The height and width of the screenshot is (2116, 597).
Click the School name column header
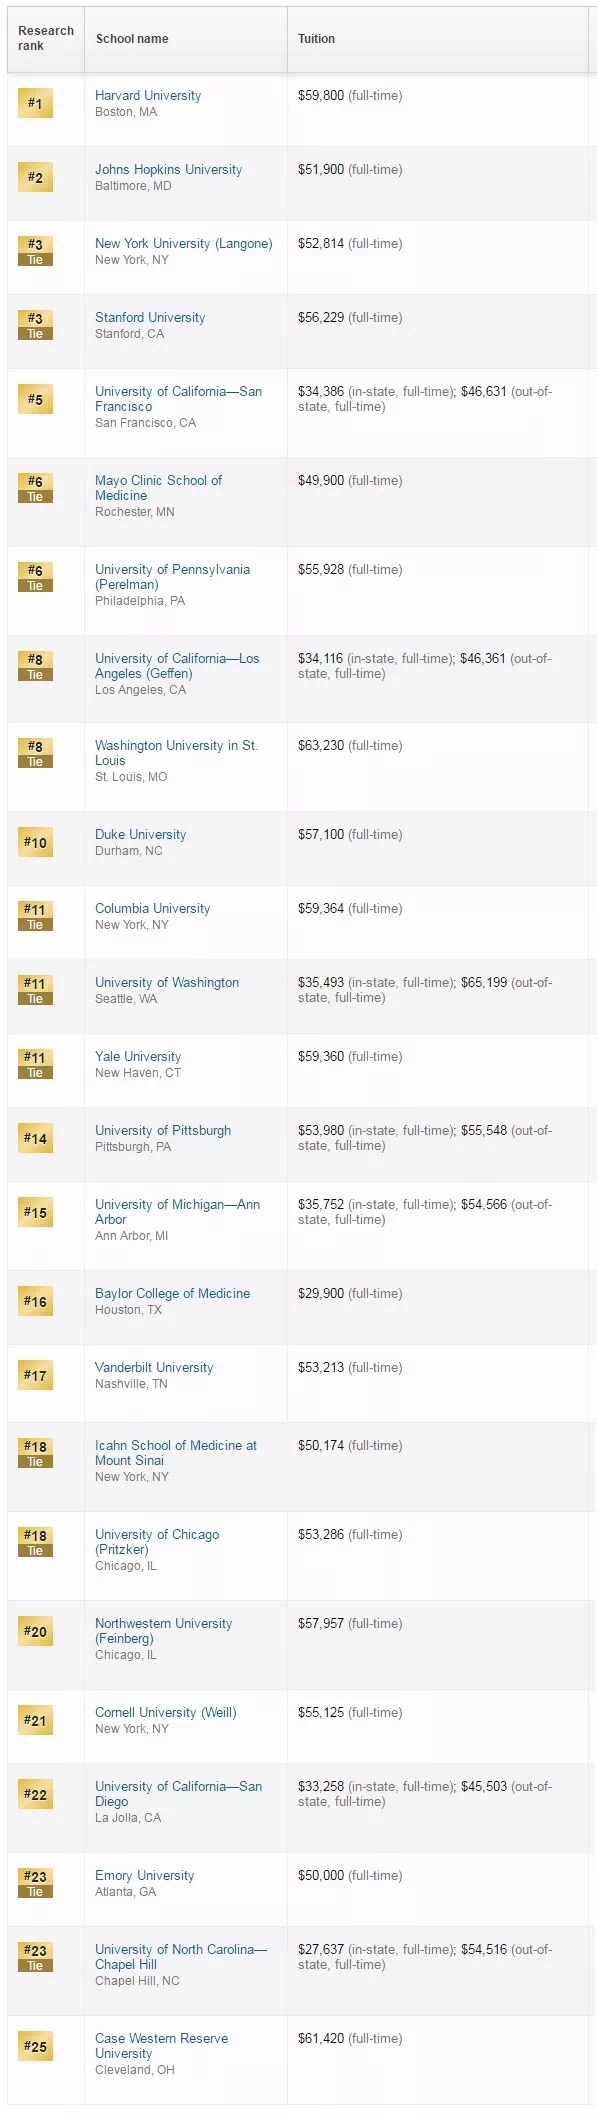click(132, 39)
